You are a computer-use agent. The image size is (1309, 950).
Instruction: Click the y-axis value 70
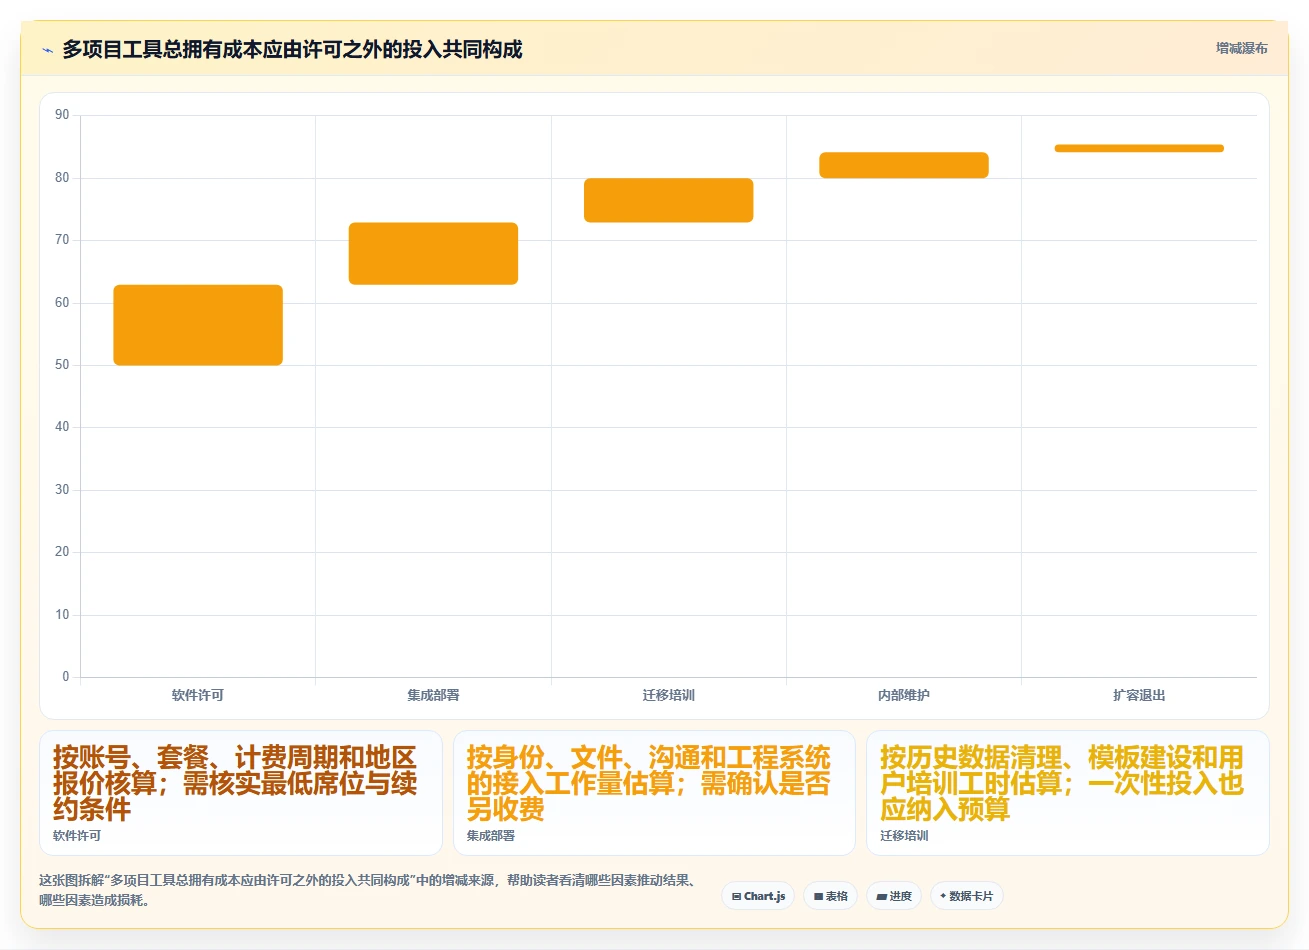tap(62, 240)
